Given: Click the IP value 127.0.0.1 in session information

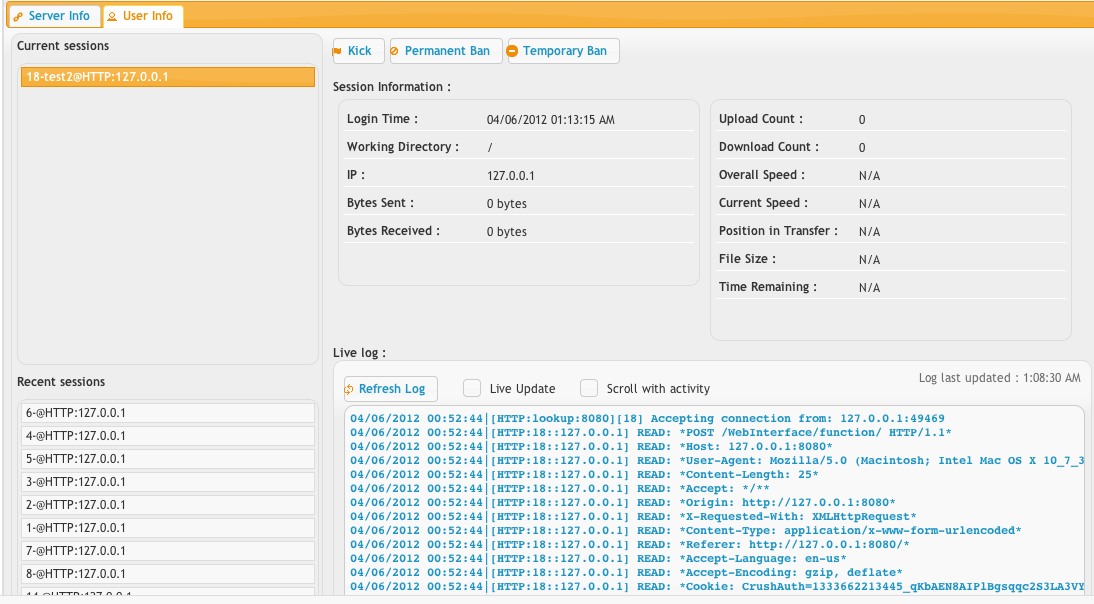Looking at the screenshot, I should tap(511, 176).
